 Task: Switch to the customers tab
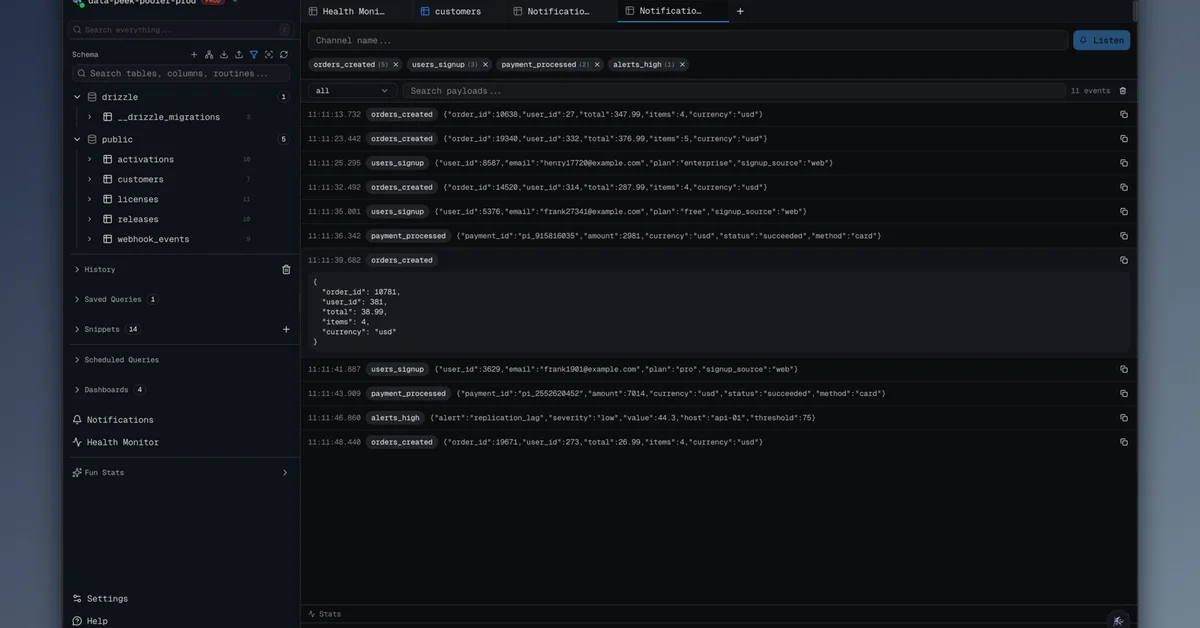tap(457, 11)
